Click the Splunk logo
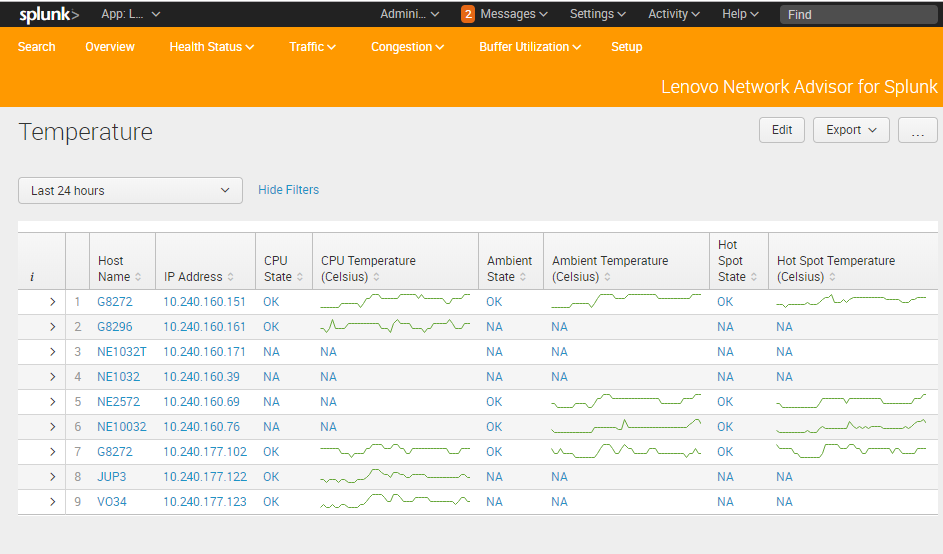 coord(49,14)
